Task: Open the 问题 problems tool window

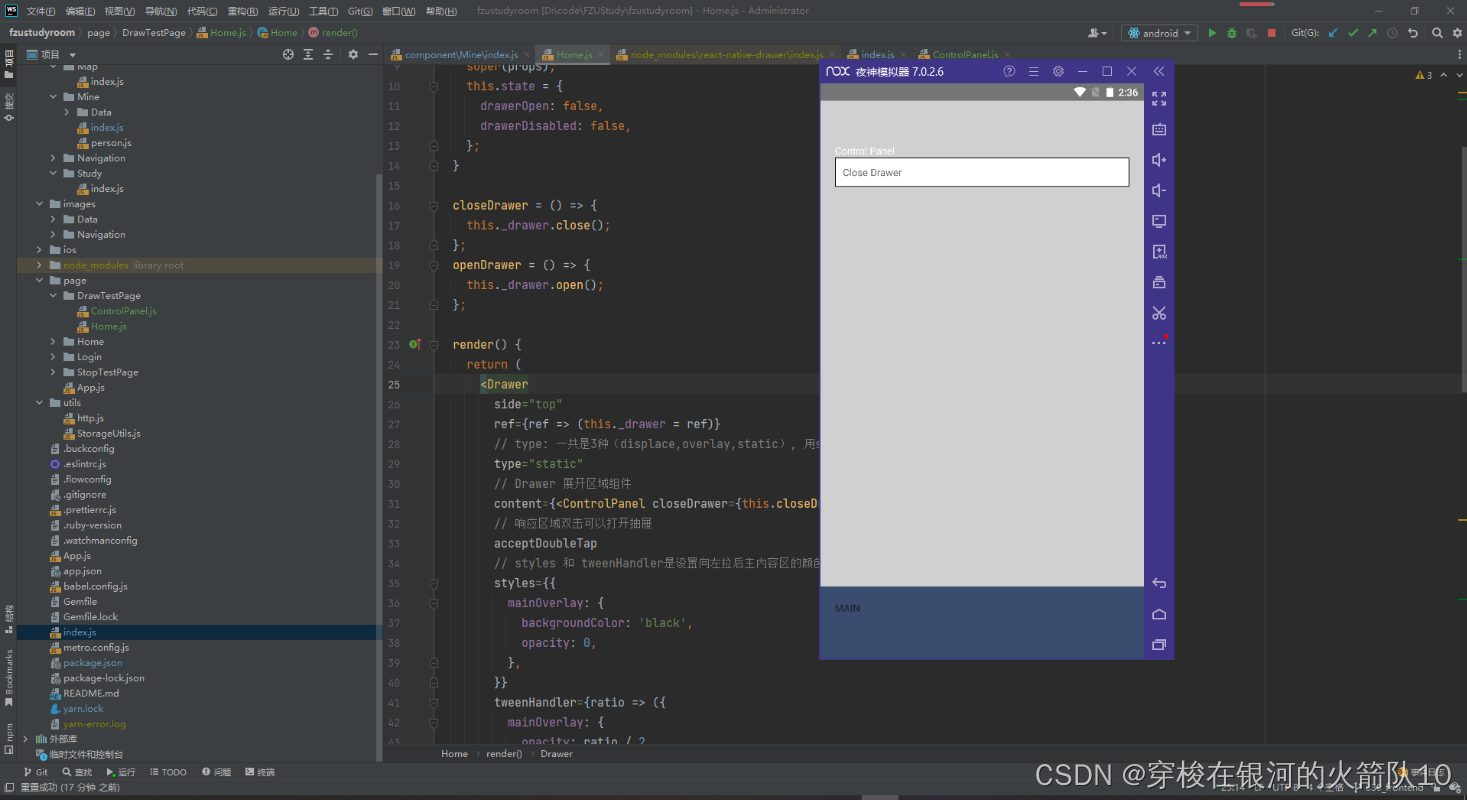Action: coord(216,772)
